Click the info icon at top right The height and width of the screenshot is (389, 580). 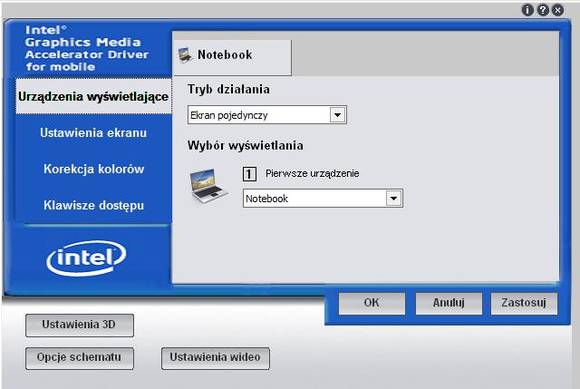(527, 10)
